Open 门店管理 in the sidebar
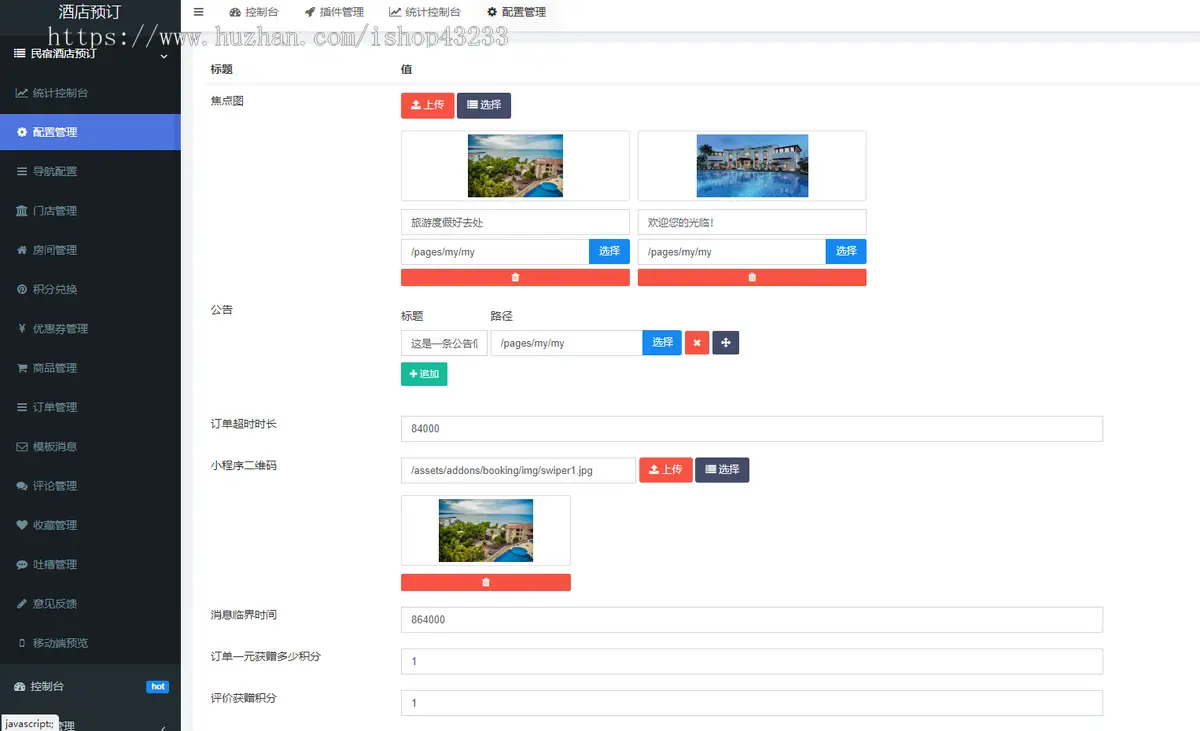 click(x=54, y=211)
